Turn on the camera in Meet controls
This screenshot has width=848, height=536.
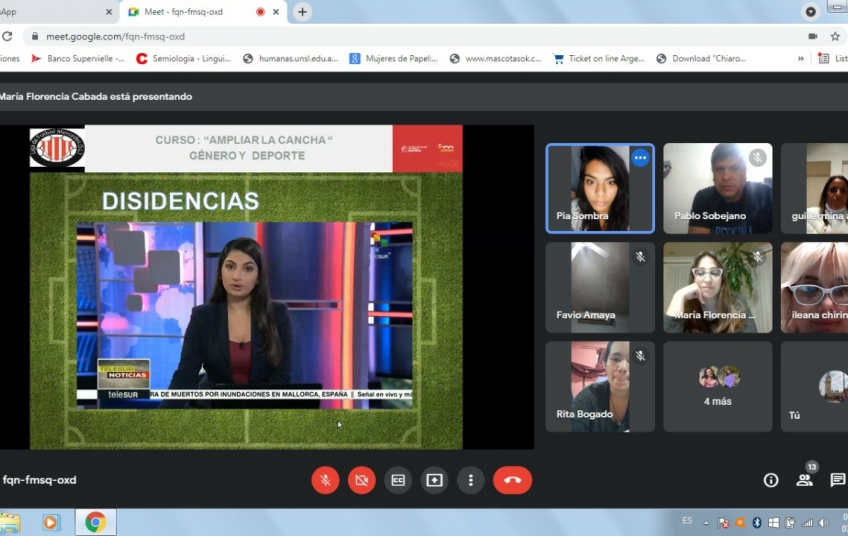pyautogui.click(x=362, y=480)
